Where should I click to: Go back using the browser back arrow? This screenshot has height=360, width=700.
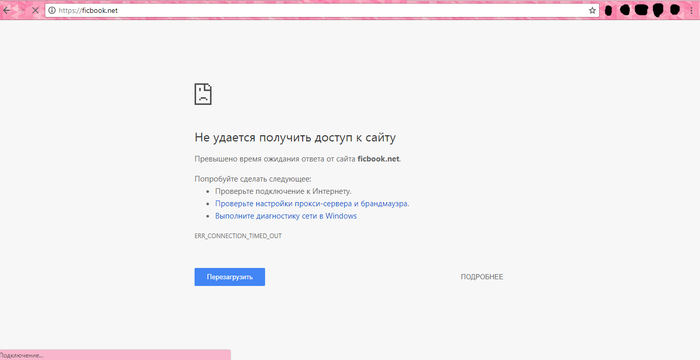coord(6,10)
